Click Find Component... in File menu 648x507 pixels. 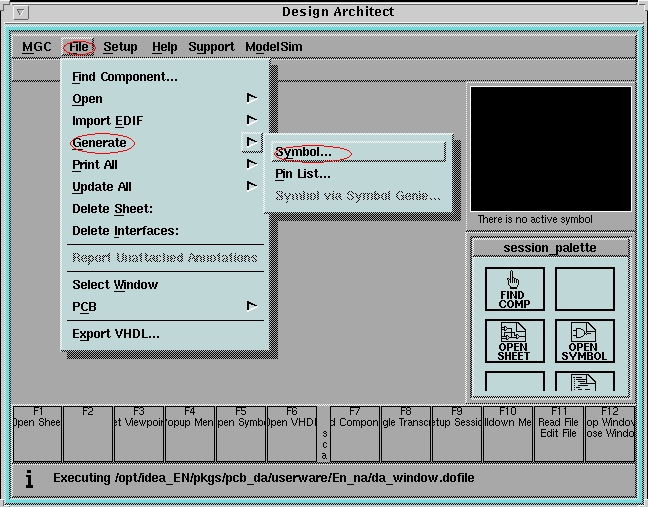click(125, 77)
